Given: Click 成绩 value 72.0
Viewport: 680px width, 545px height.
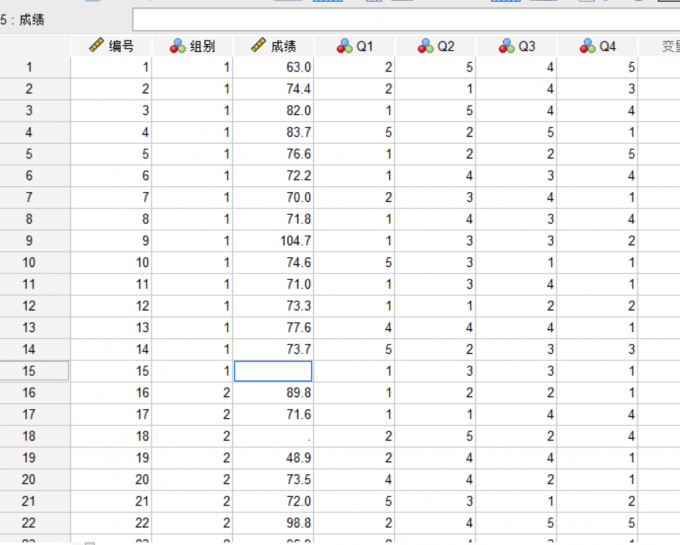Looking at the screenshot, I should 273,501.
